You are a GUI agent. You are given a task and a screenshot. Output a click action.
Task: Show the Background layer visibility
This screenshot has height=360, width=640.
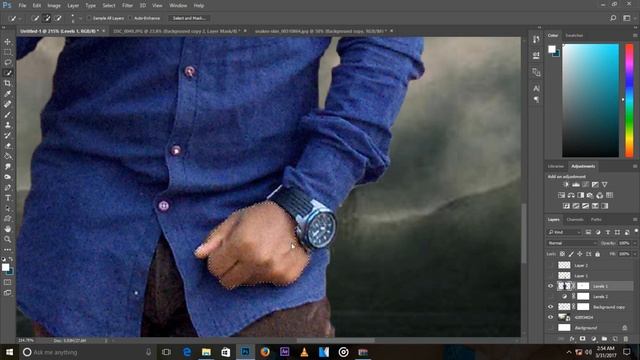pos(551,328)
